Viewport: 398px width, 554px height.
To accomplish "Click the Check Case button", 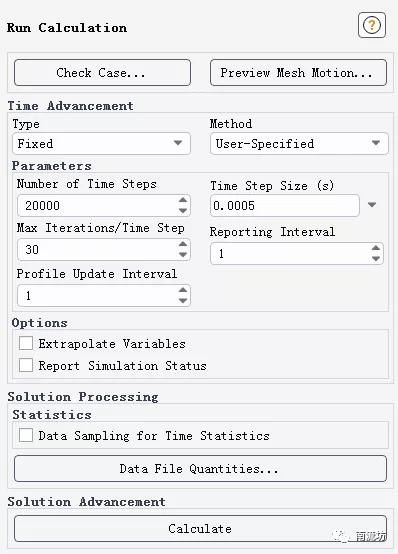I will 103,72.
